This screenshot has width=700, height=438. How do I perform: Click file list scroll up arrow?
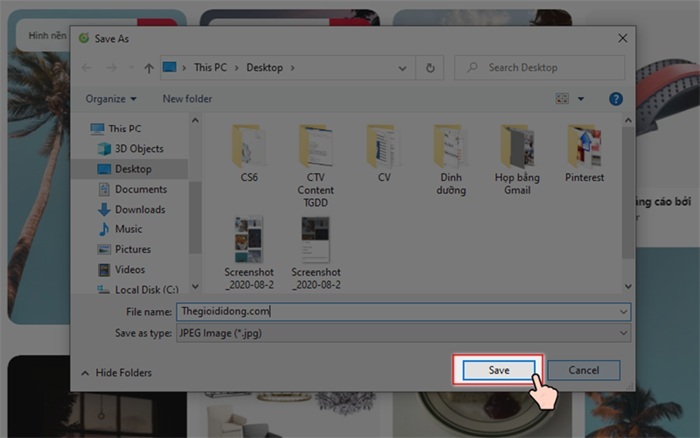628,121
